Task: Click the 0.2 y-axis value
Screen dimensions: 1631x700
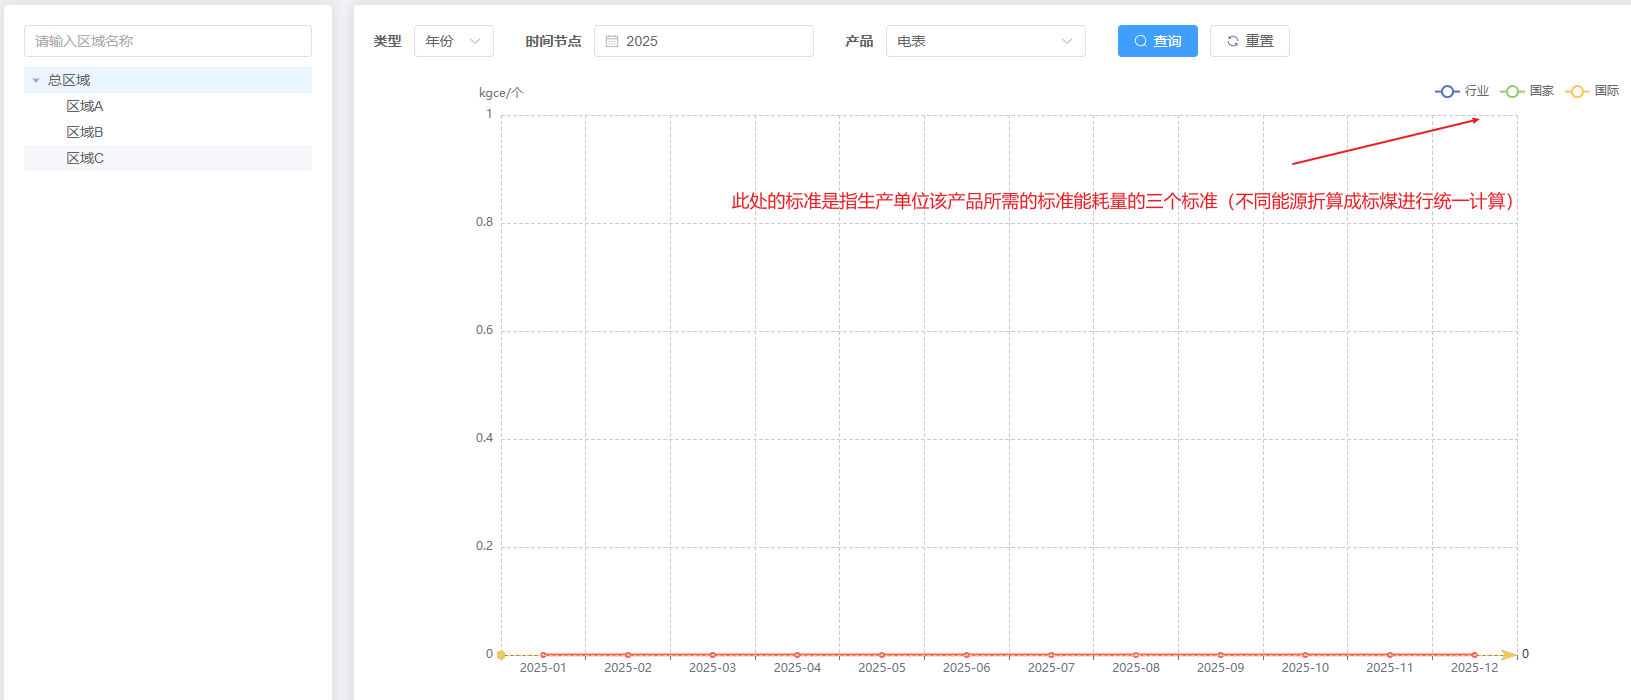Action: [x=484, y=546]
